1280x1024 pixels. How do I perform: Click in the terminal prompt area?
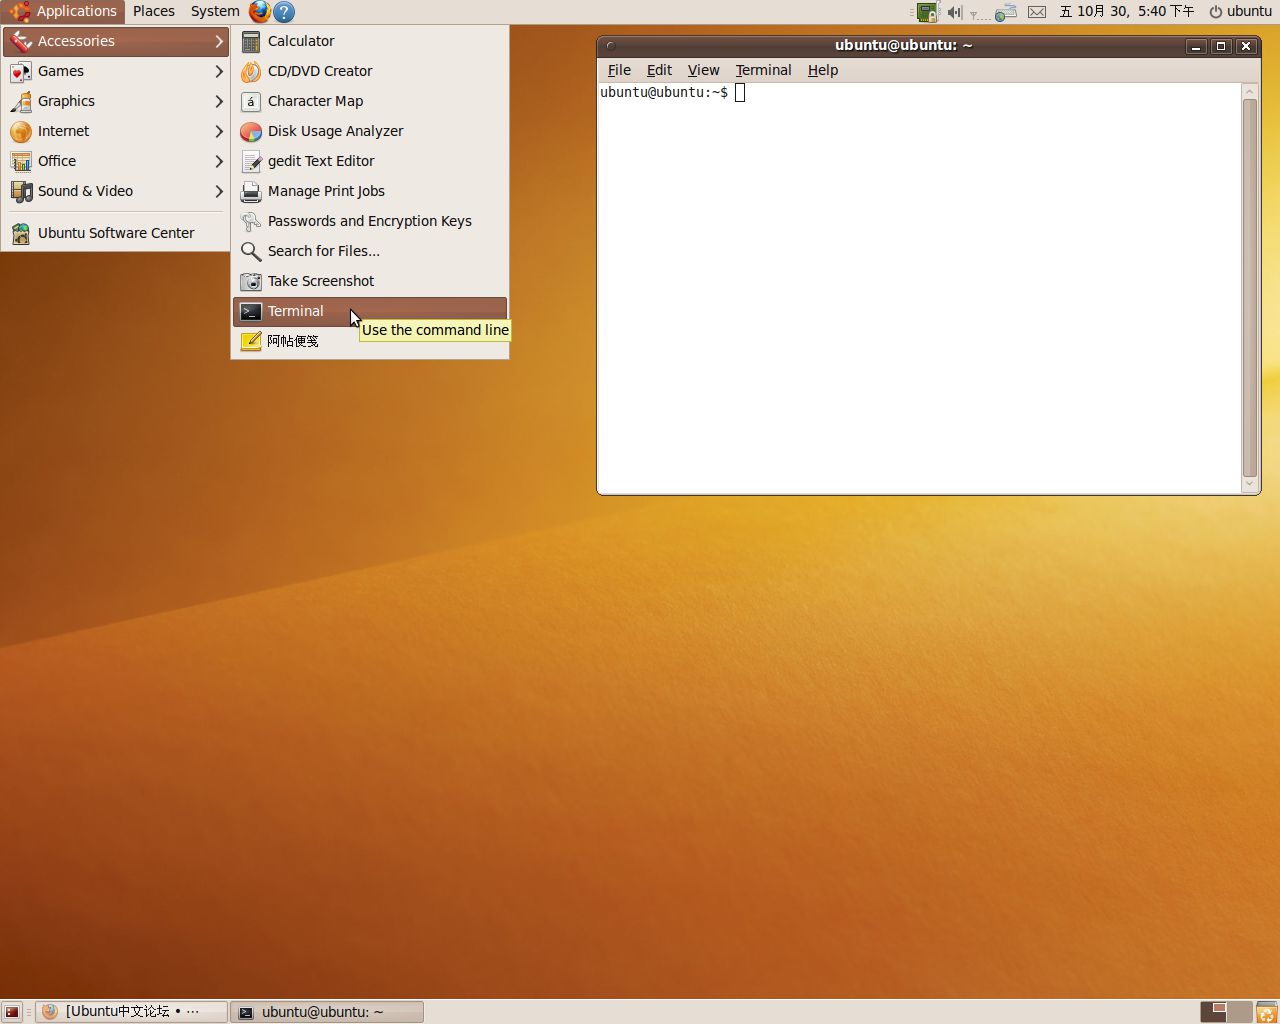pos(919,287)
